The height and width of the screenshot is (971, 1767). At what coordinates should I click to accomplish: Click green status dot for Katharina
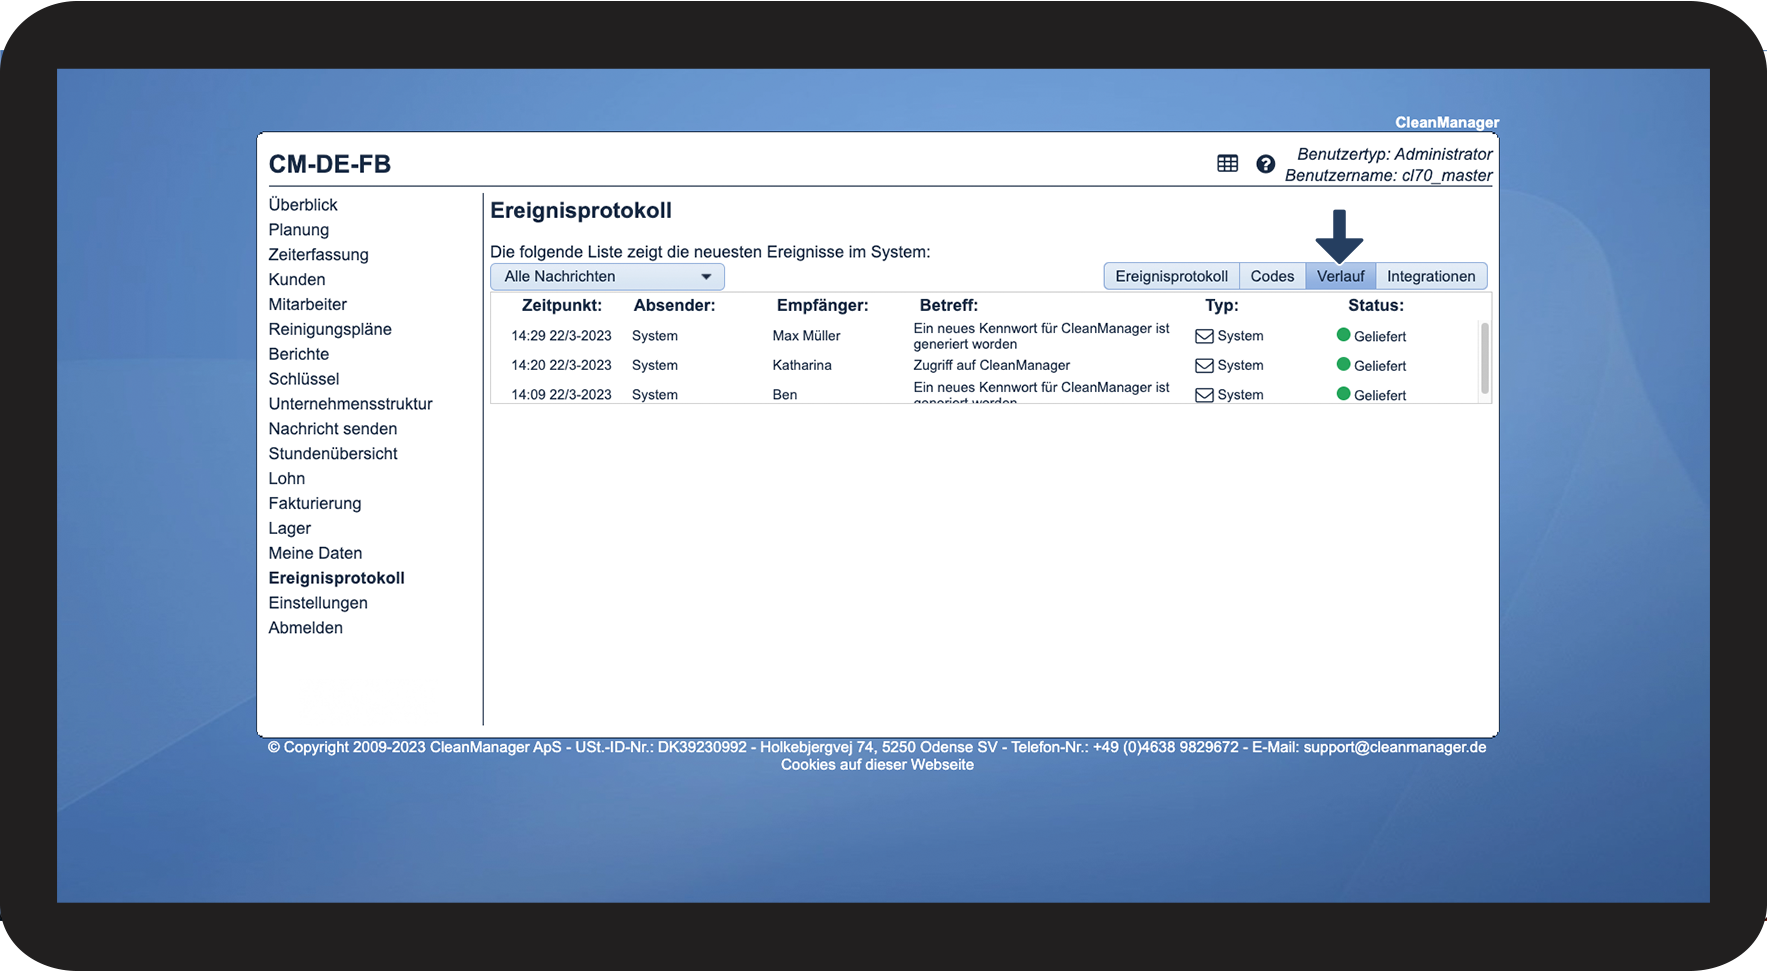(x=1343, y=365)
